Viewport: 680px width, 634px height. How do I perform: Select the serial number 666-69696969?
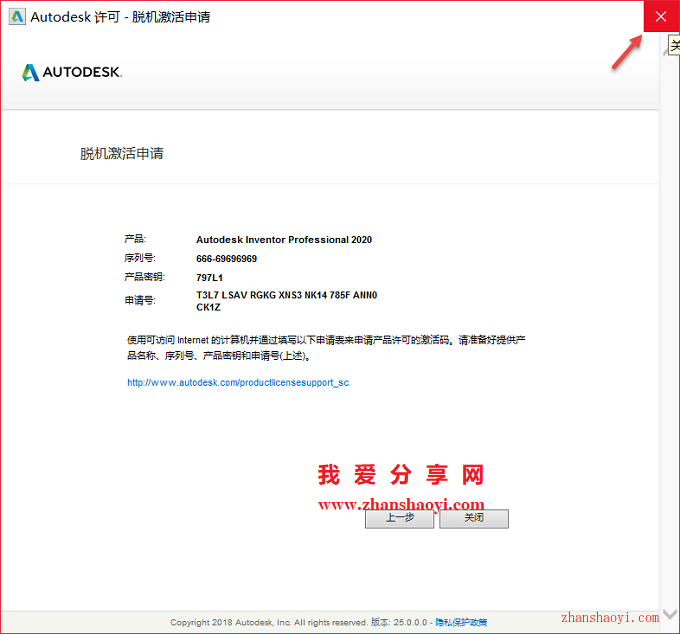point(226,259)
